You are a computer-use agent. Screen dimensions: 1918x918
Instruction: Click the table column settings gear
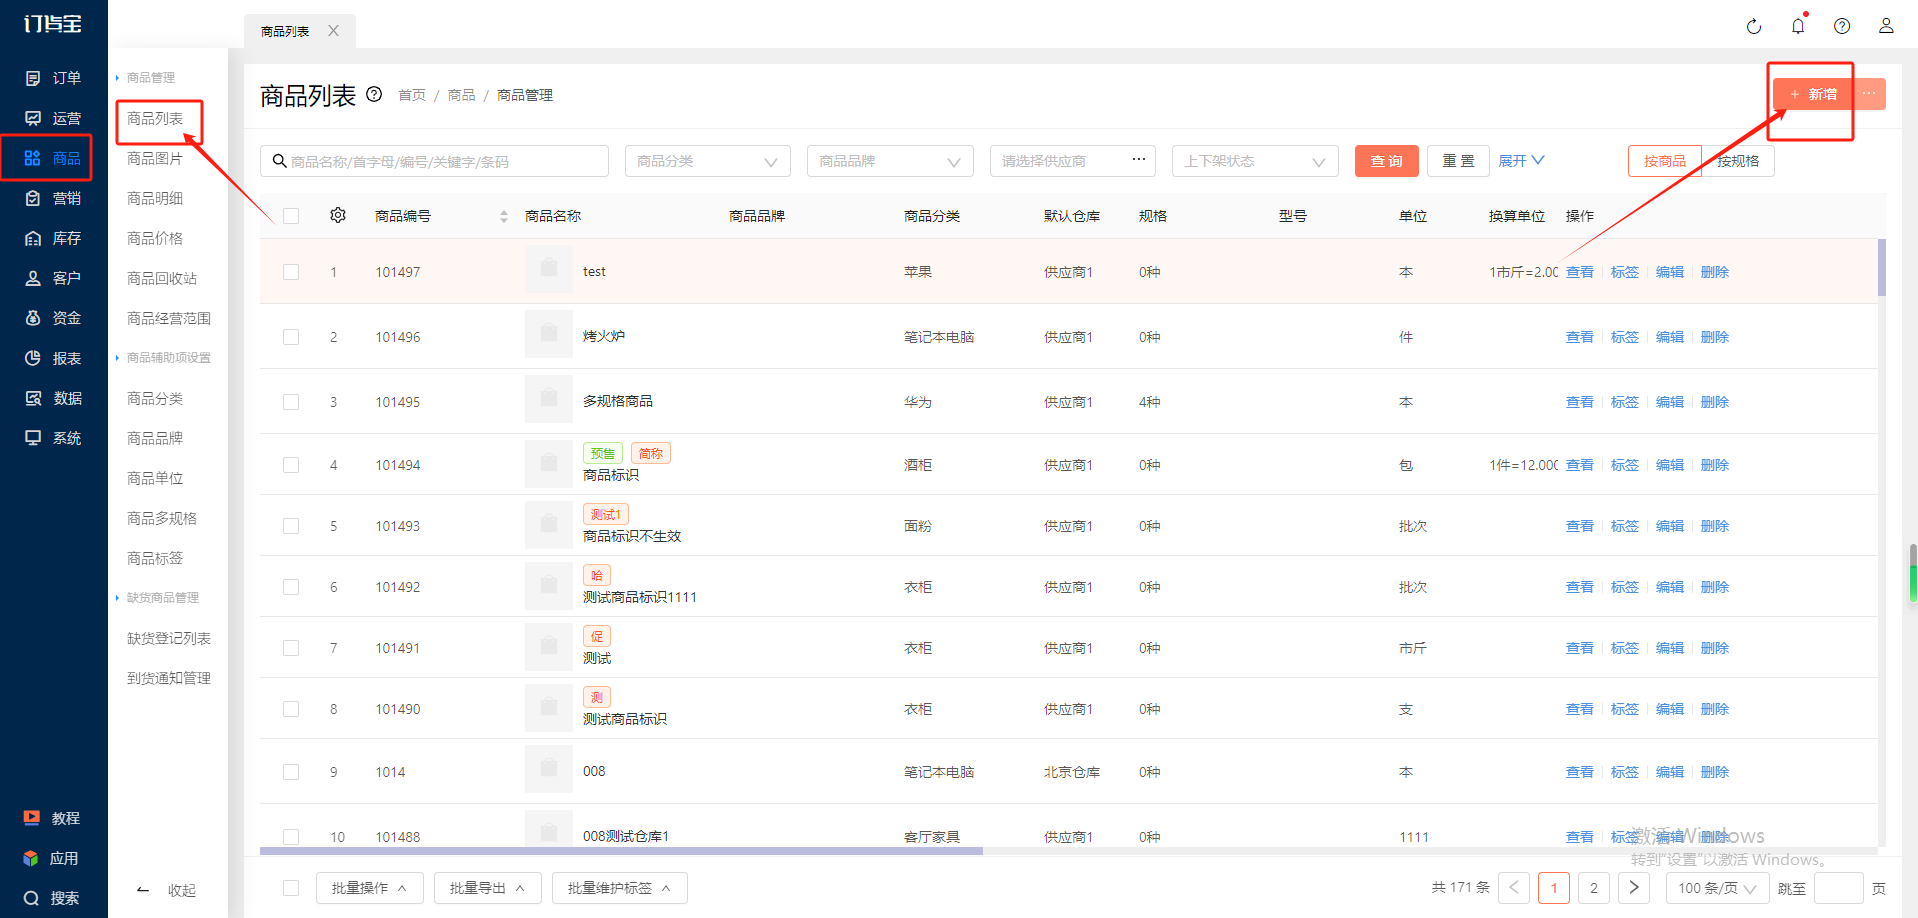coord(338,216)
